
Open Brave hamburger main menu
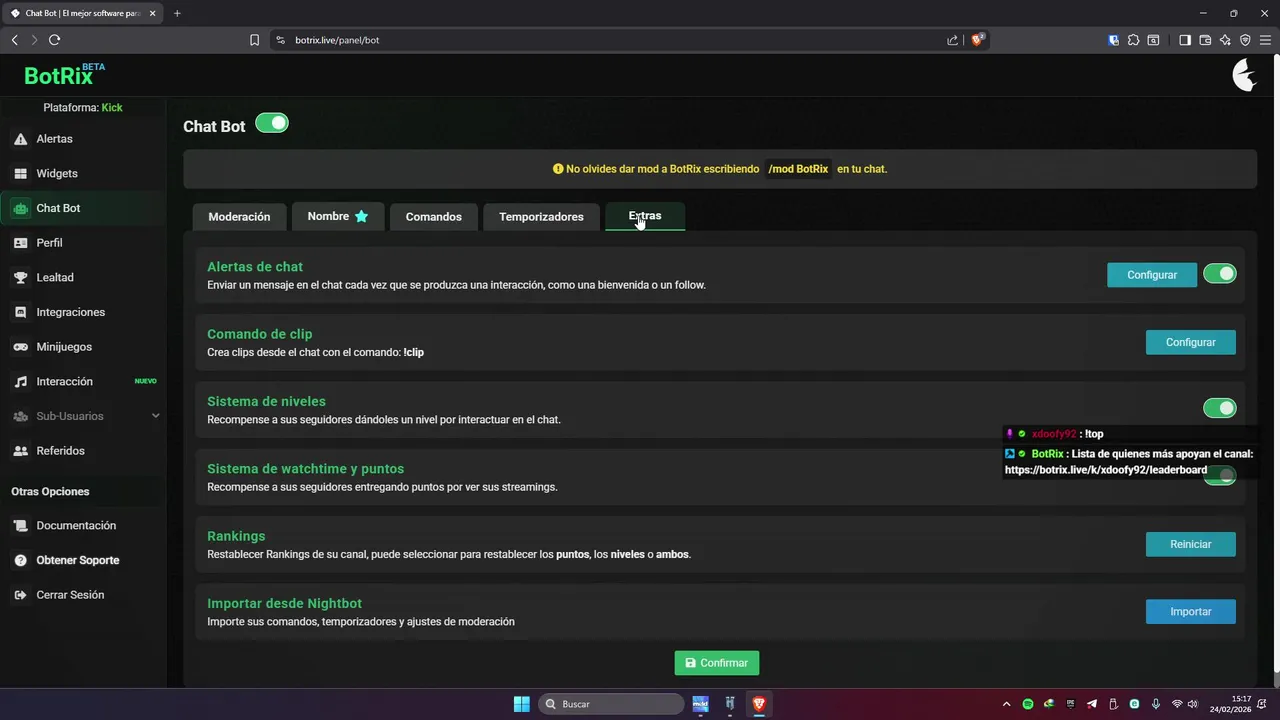1265,40
